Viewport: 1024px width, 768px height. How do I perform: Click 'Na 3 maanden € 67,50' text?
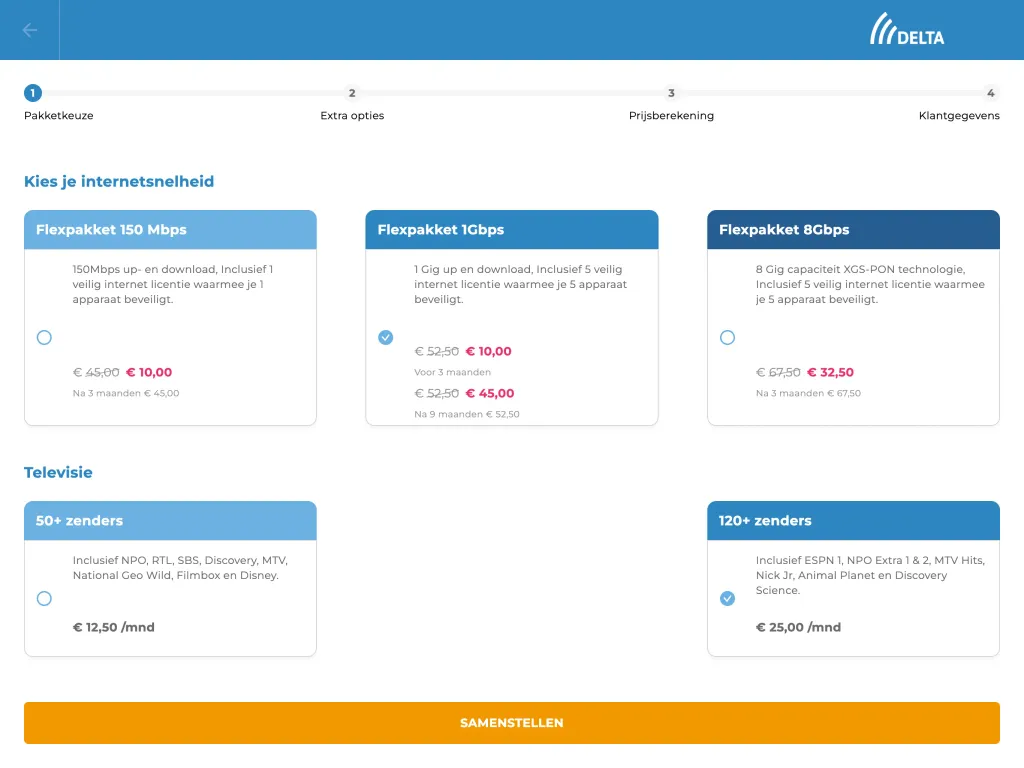click(x=808, y=393)
